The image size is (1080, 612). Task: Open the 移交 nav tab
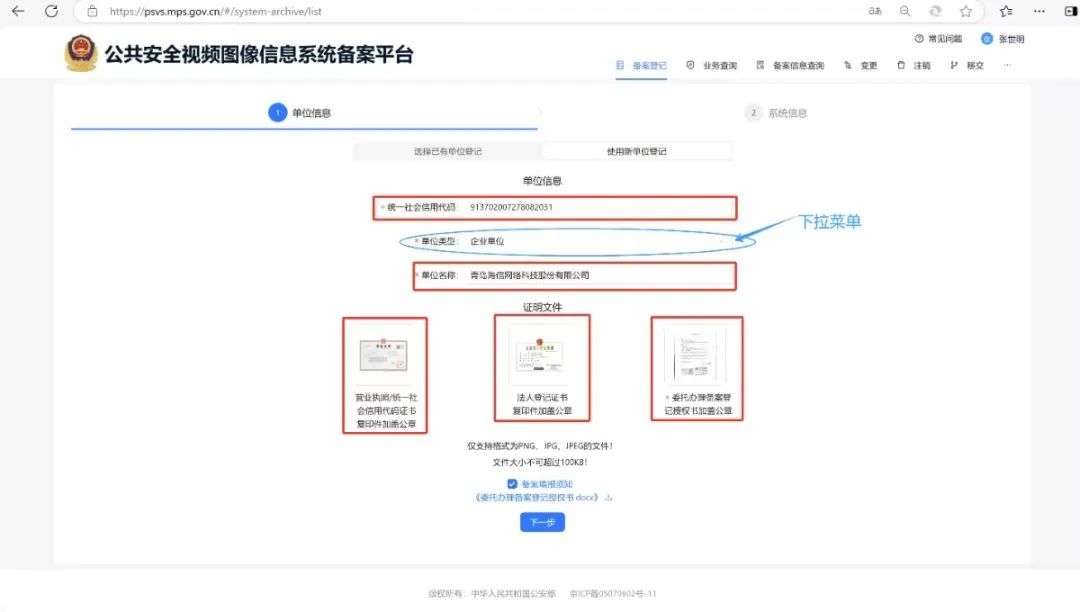(x=966, y=65)
